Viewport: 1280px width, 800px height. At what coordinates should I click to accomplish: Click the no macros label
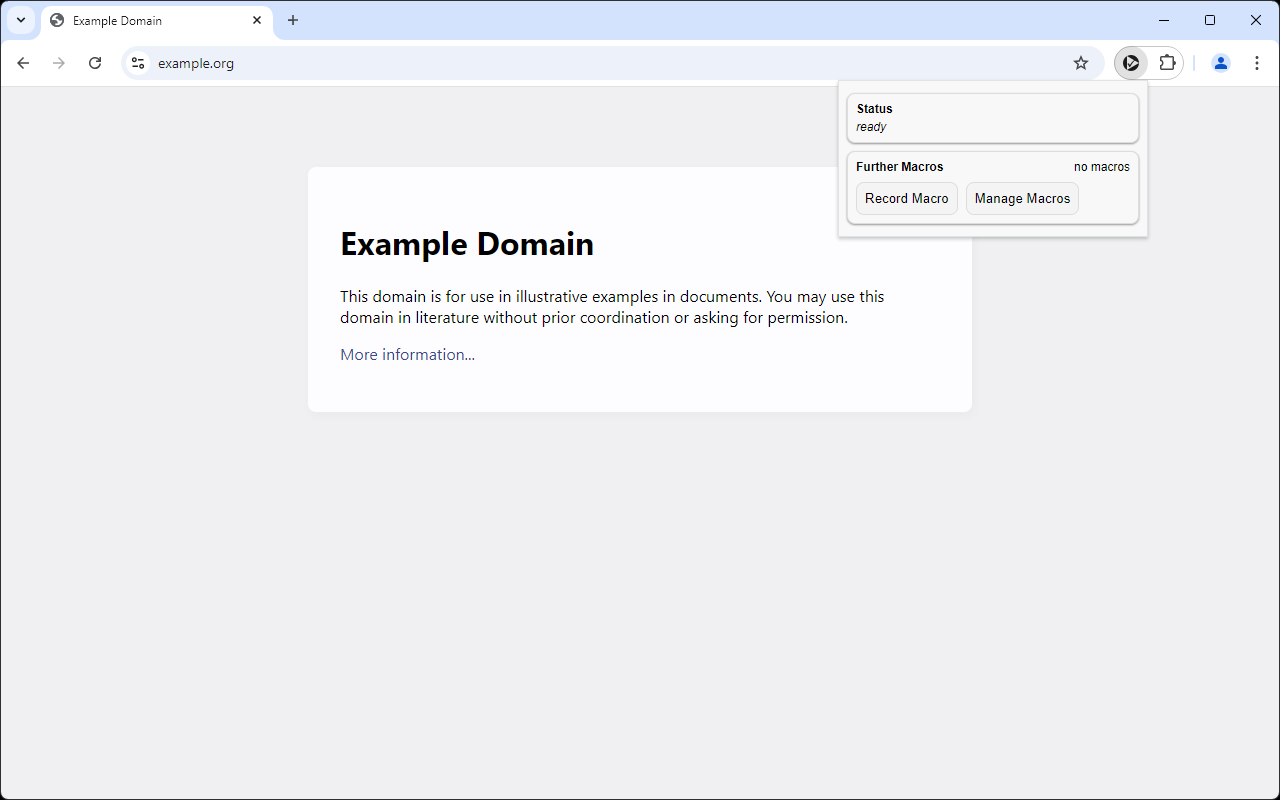[1101, 167]
